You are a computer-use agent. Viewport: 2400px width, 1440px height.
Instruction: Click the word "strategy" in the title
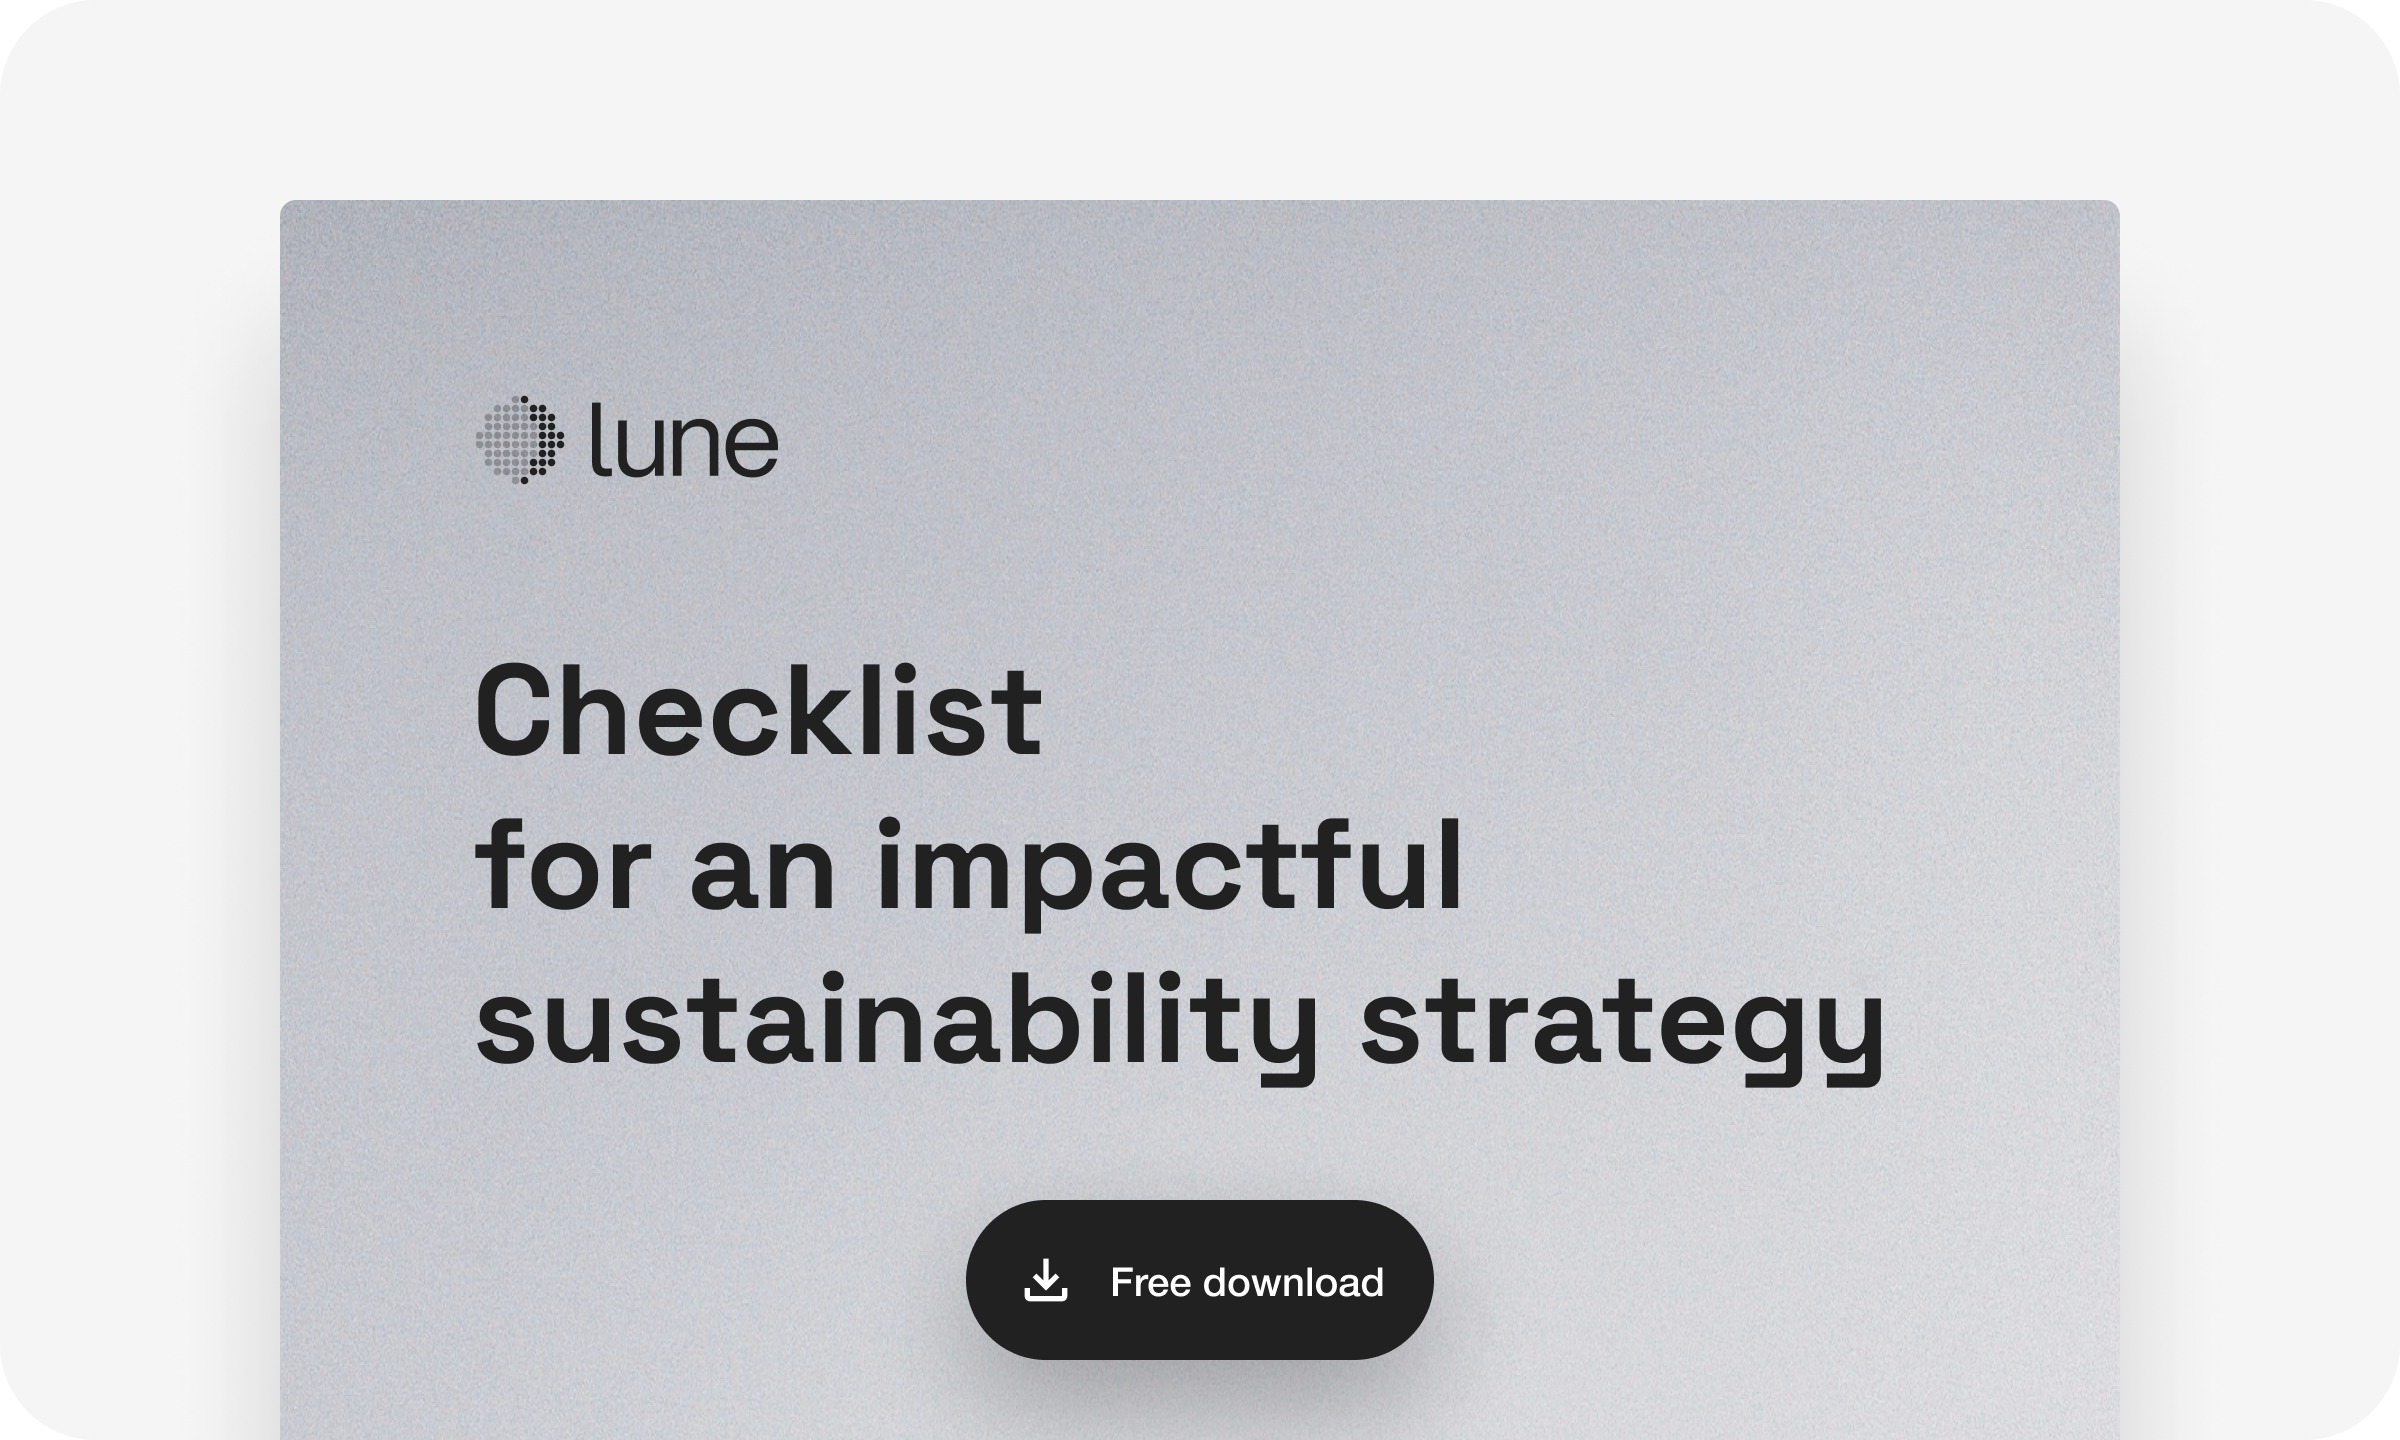coord(1622,1024)
